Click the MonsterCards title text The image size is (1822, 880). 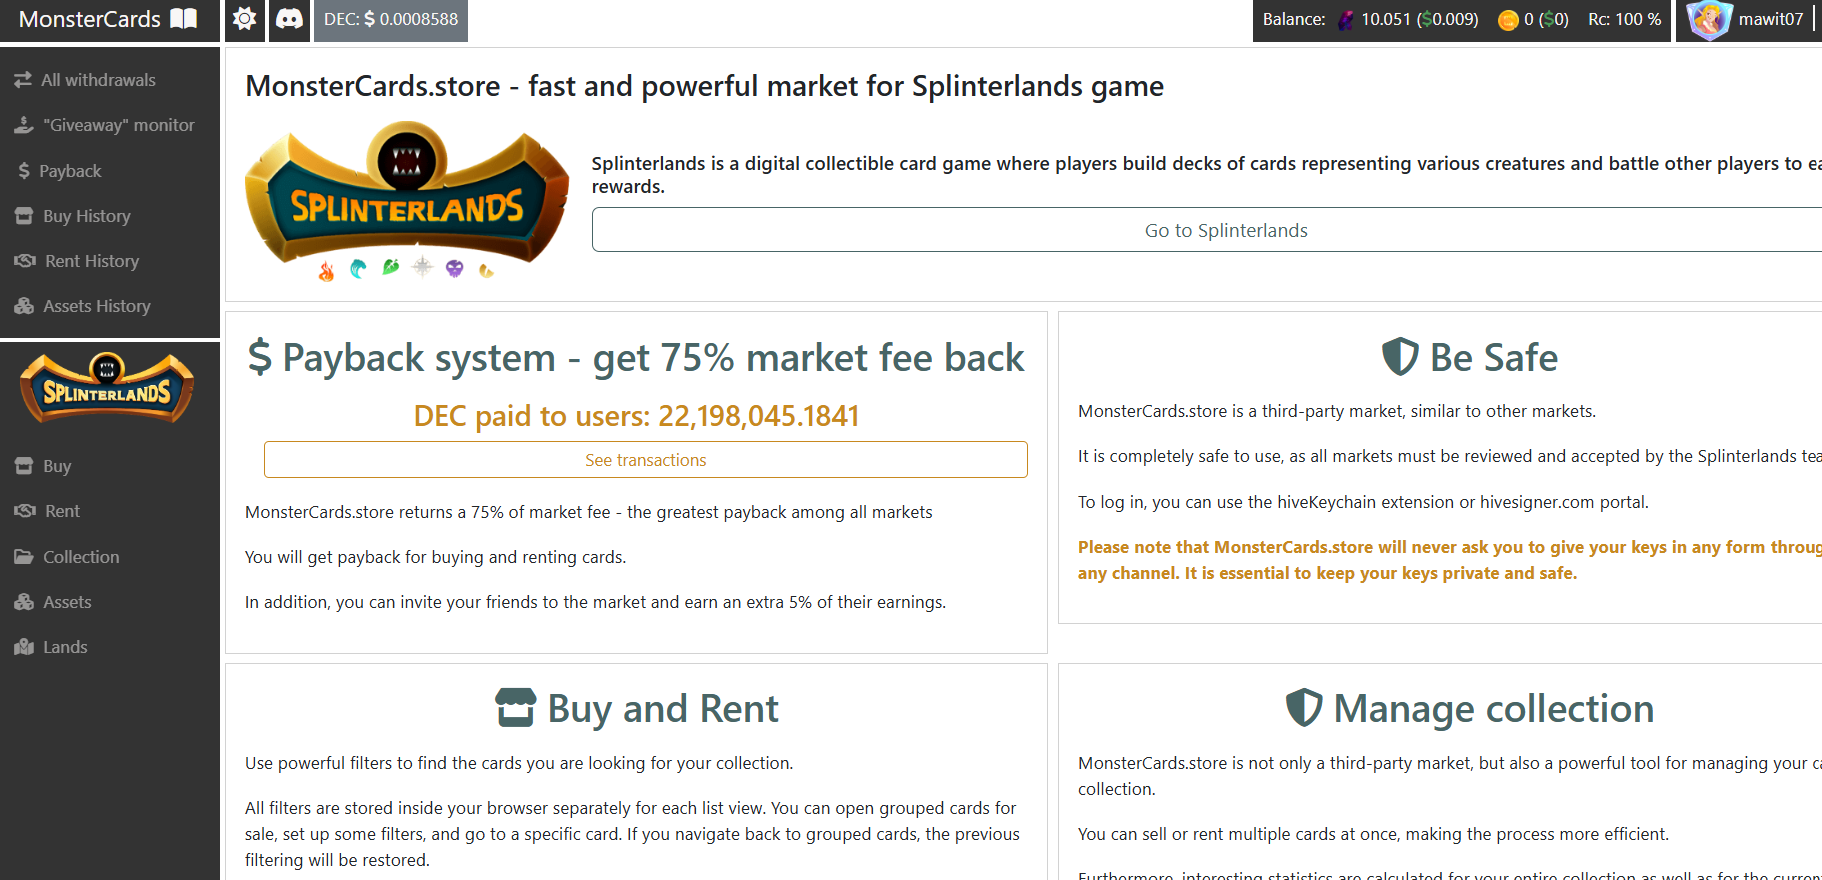coord(90,19)
